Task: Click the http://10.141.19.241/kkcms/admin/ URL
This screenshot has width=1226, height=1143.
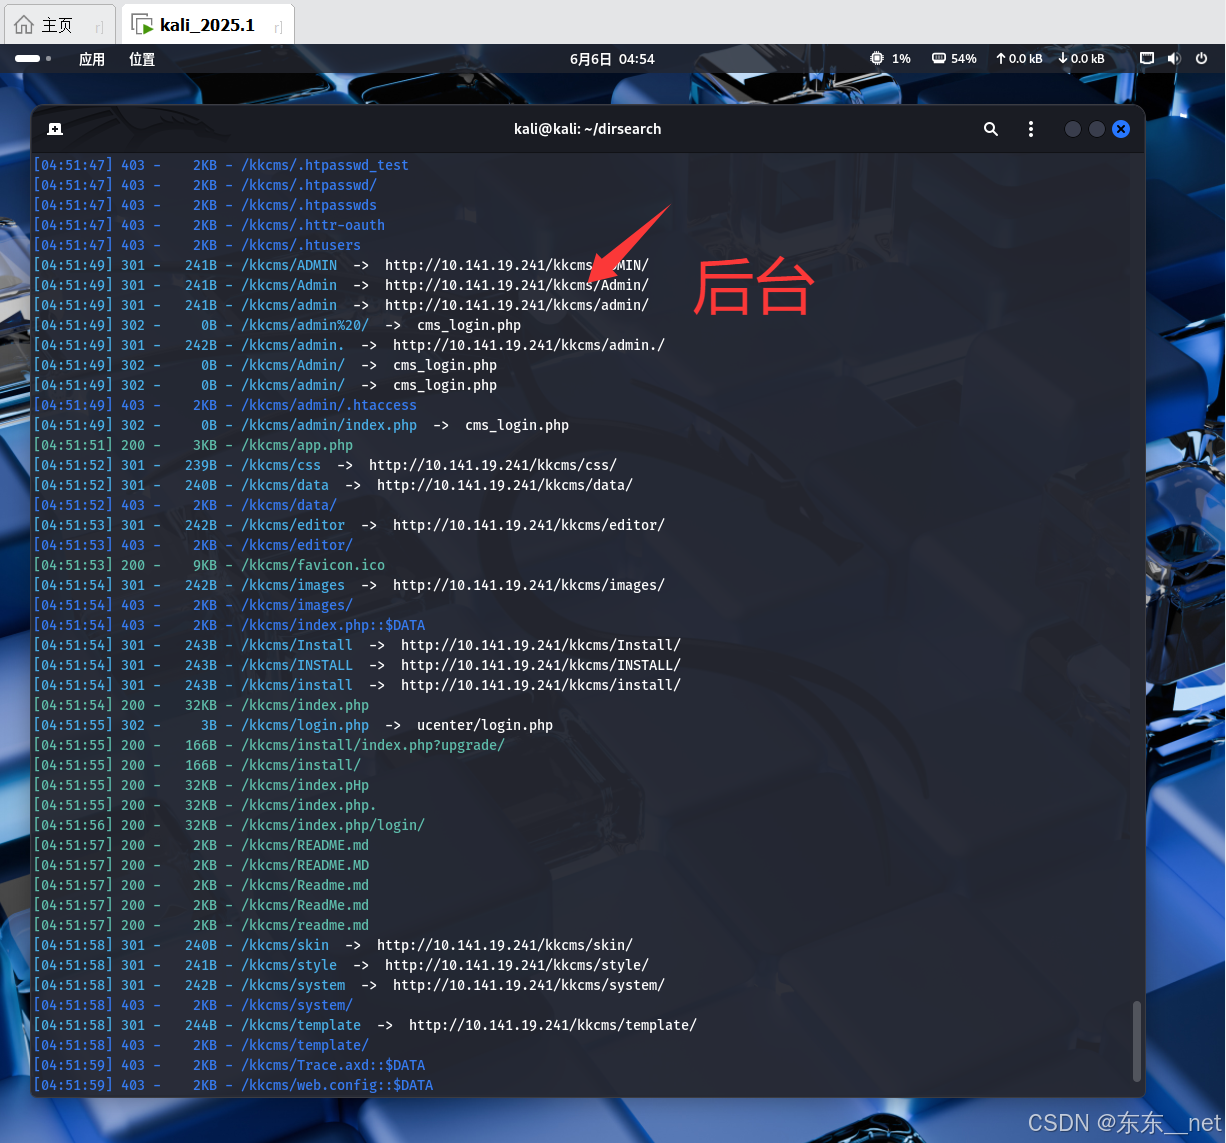Action: [517, 305]
